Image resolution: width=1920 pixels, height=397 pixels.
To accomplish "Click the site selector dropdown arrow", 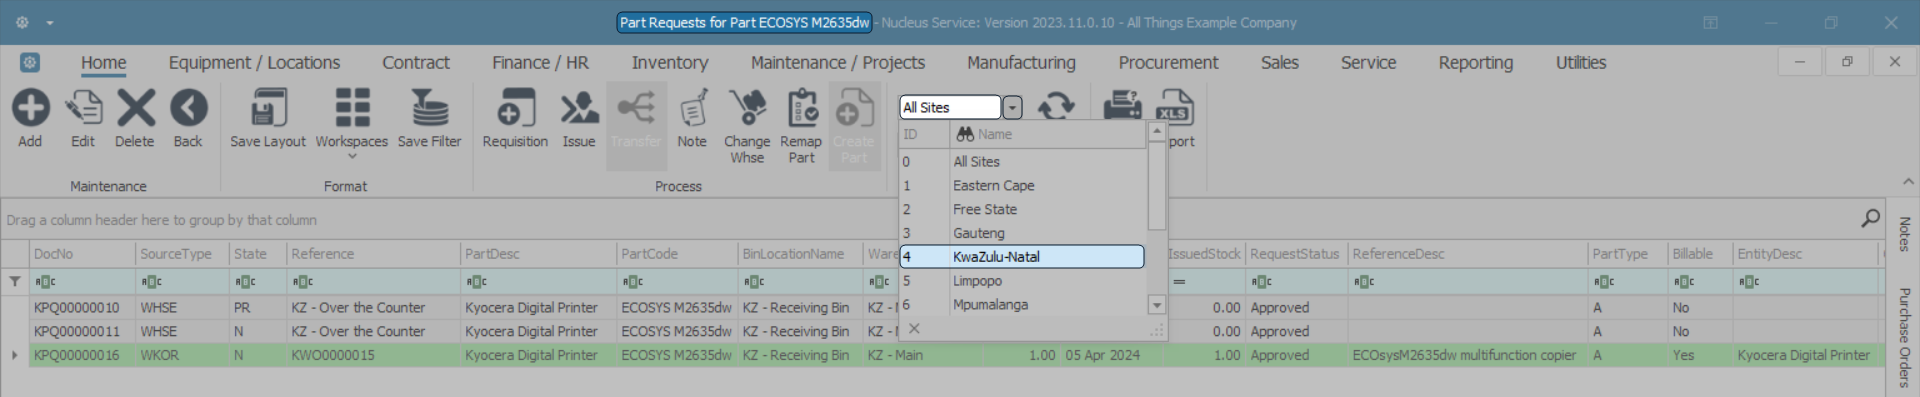I will (1013, 107).
